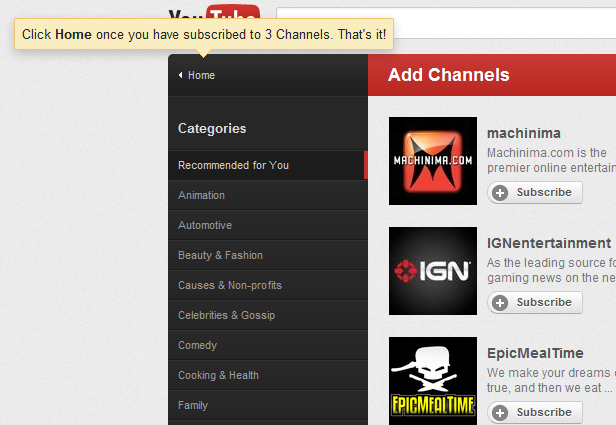Focus the YouTube search box
This screenshot has width=616, height=425.
[x=446, y=23]
